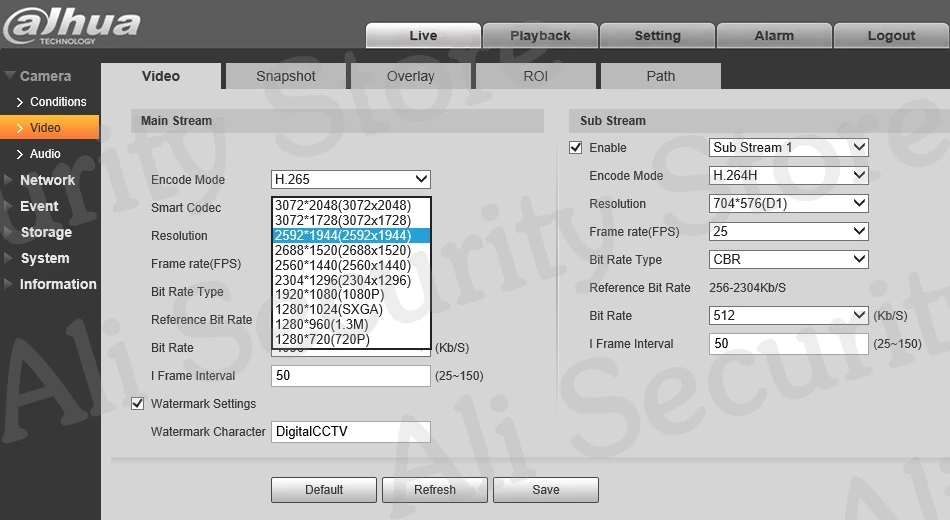The width and height of the screenshot is (950, 520).
Task: Expand the Storage sidebar section
Action: click(x=38, y=232)
